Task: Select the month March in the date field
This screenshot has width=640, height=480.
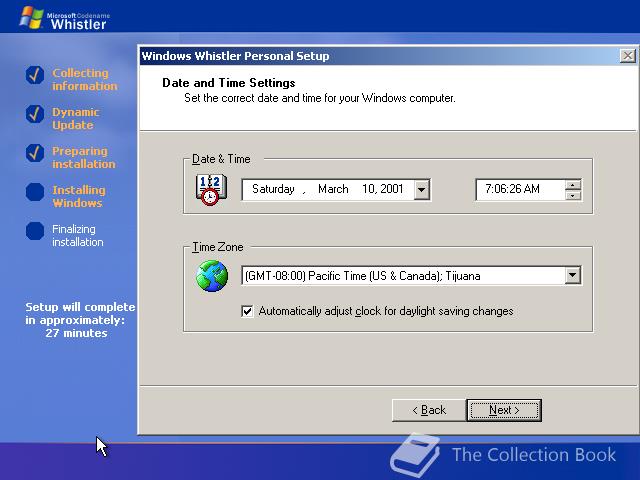Action: [x=333, y=189]
